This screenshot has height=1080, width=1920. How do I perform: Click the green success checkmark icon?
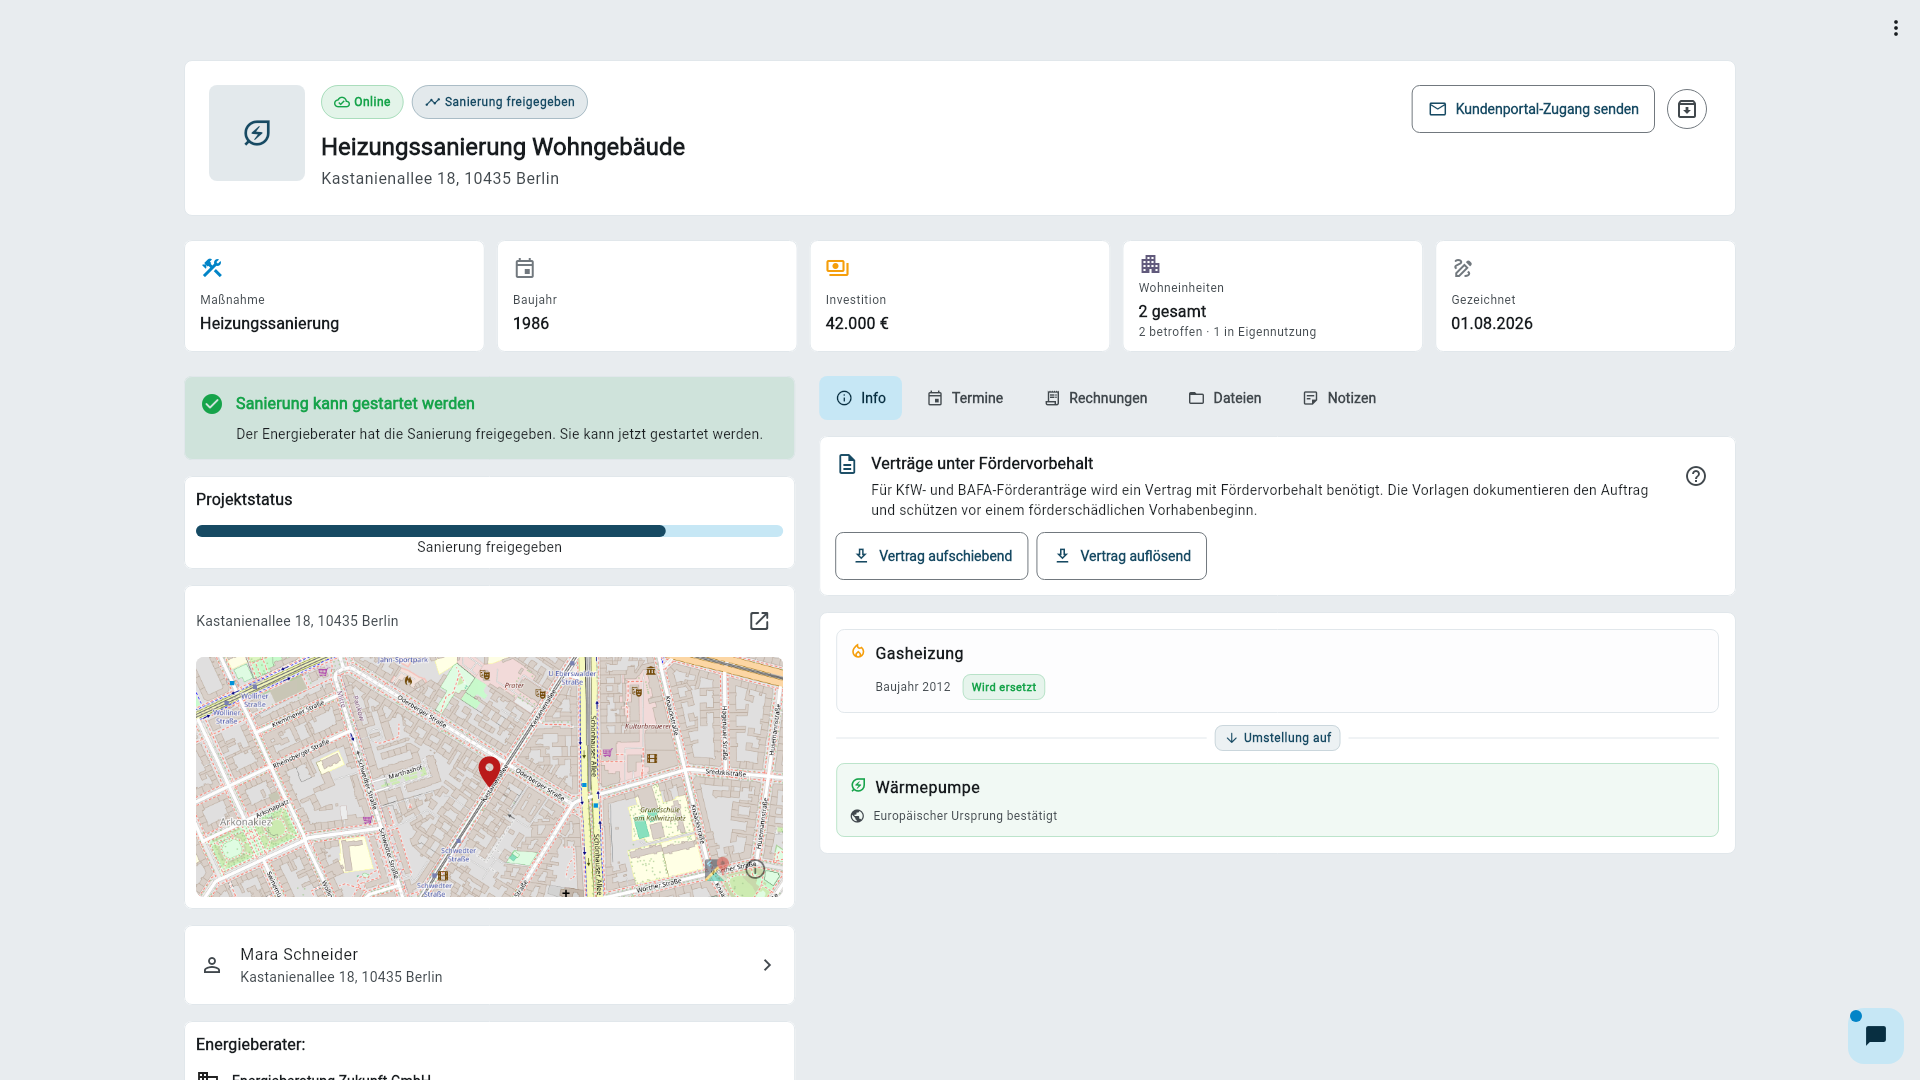point(212,404)
